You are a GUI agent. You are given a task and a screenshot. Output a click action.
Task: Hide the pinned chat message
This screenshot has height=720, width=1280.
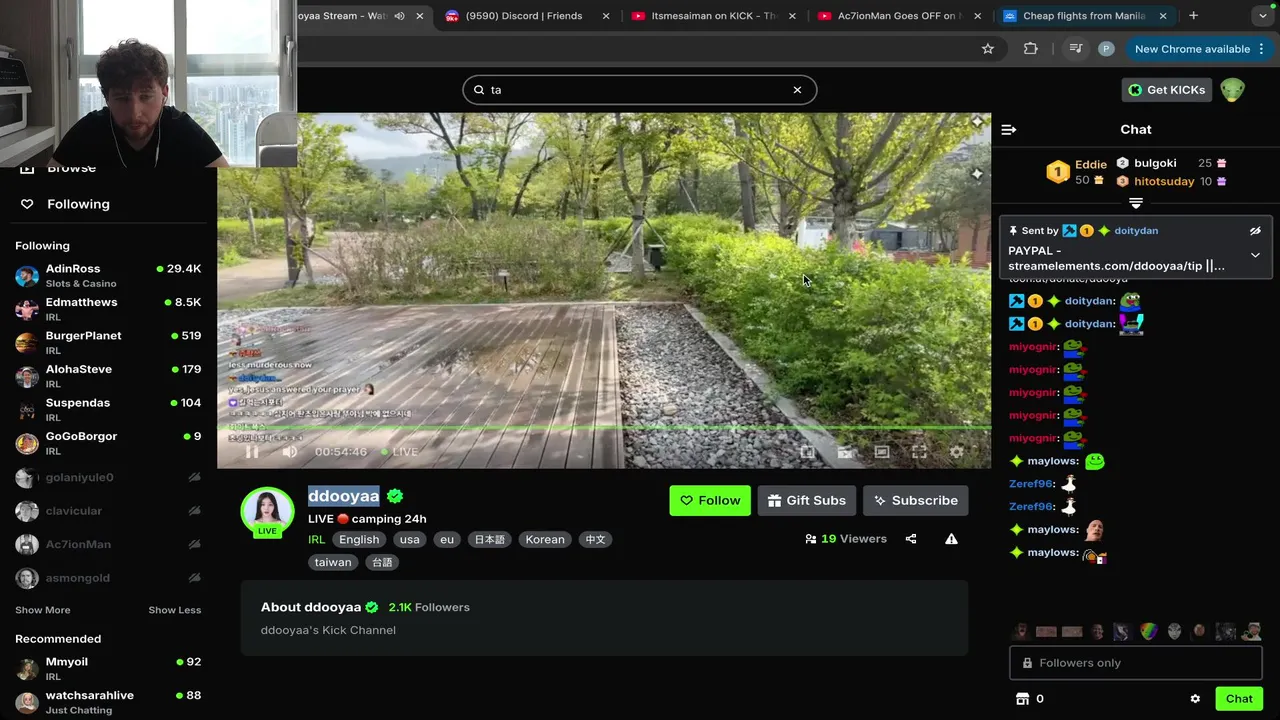click(1255, 231)
